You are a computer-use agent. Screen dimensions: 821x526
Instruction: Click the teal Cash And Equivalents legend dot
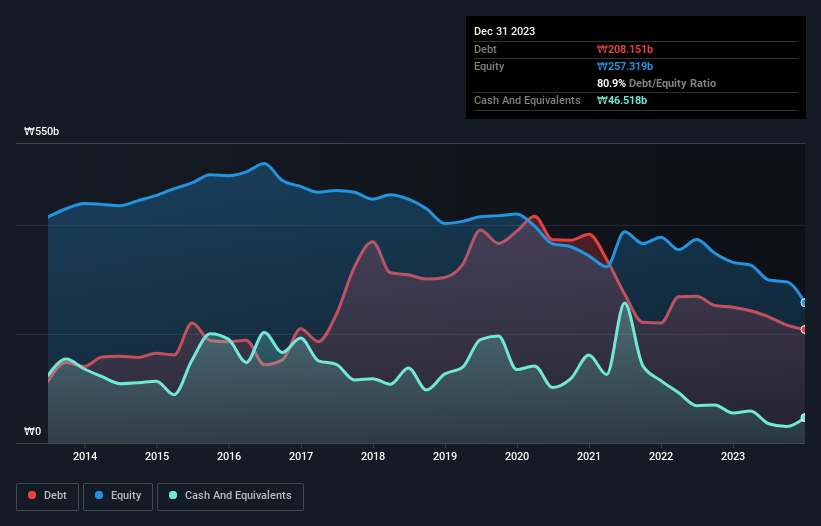(x=173, y=495)
